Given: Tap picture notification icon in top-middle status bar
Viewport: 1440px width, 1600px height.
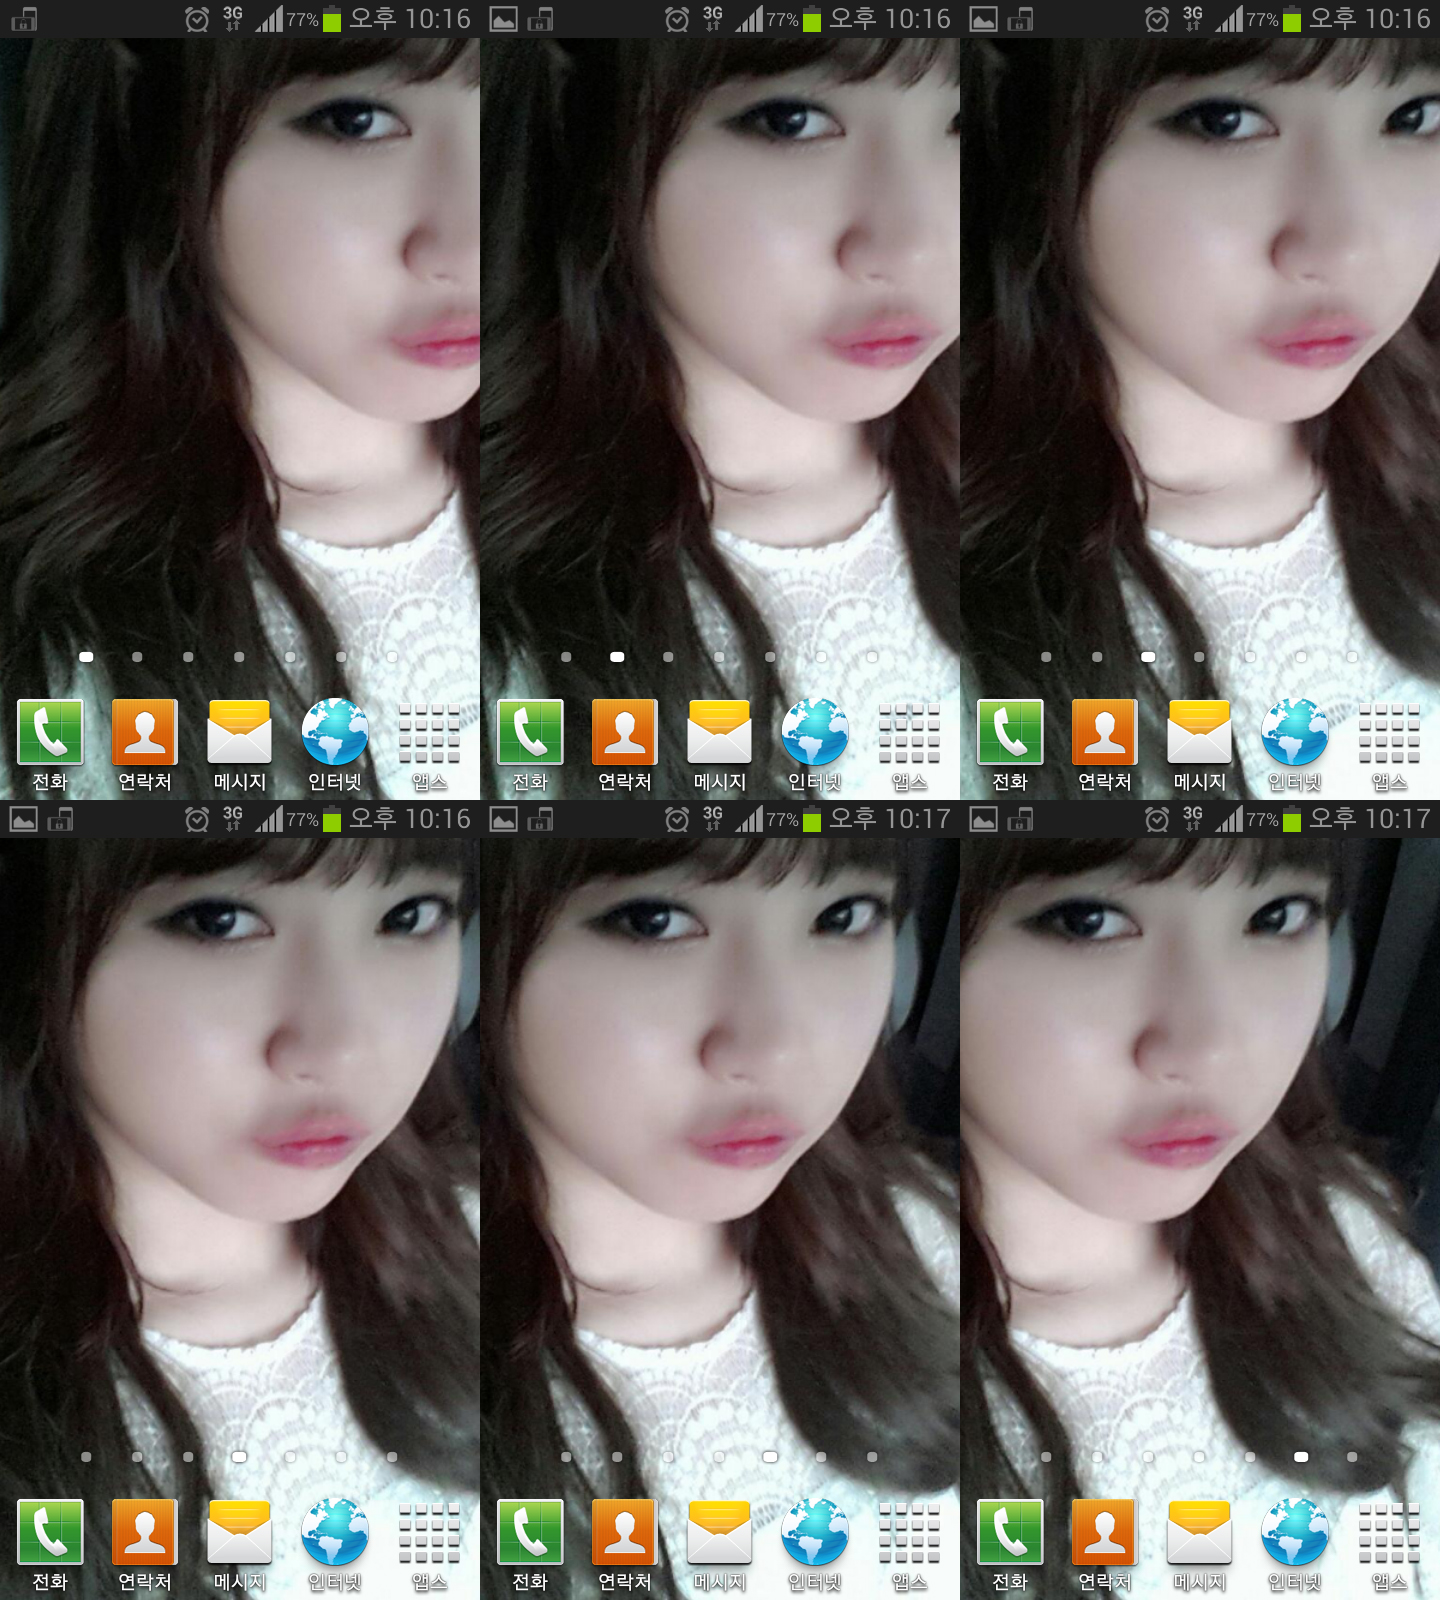Looking at the screenshot, I should click(x=503, y=19).
